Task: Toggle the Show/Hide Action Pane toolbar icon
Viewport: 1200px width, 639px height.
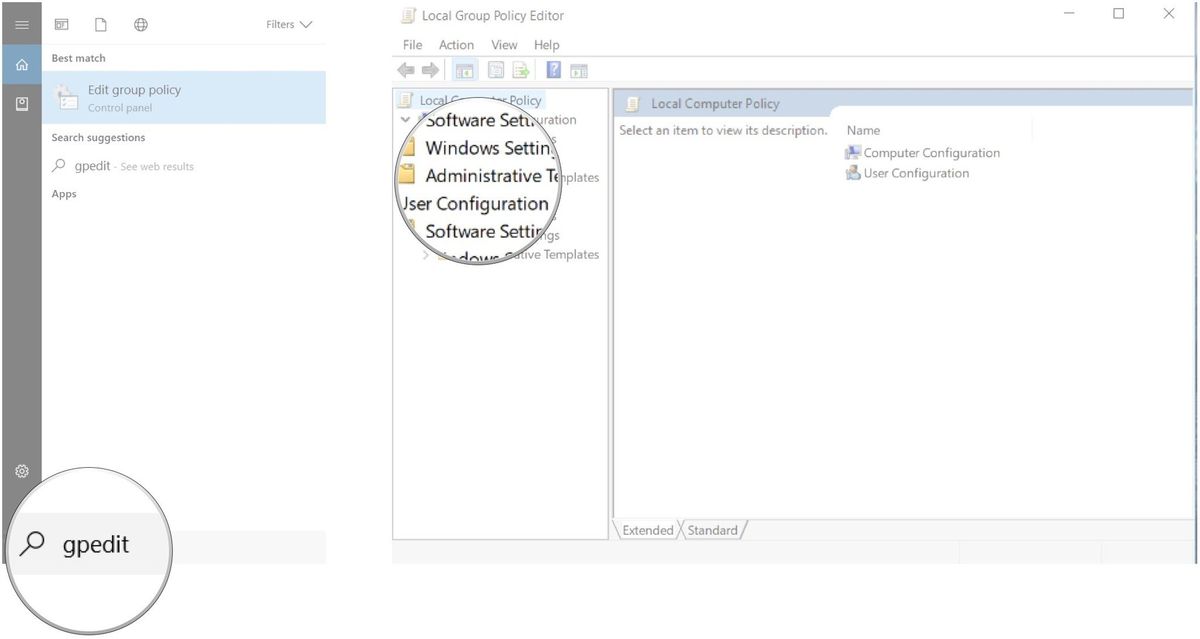Action: click(x=579, y=70)
